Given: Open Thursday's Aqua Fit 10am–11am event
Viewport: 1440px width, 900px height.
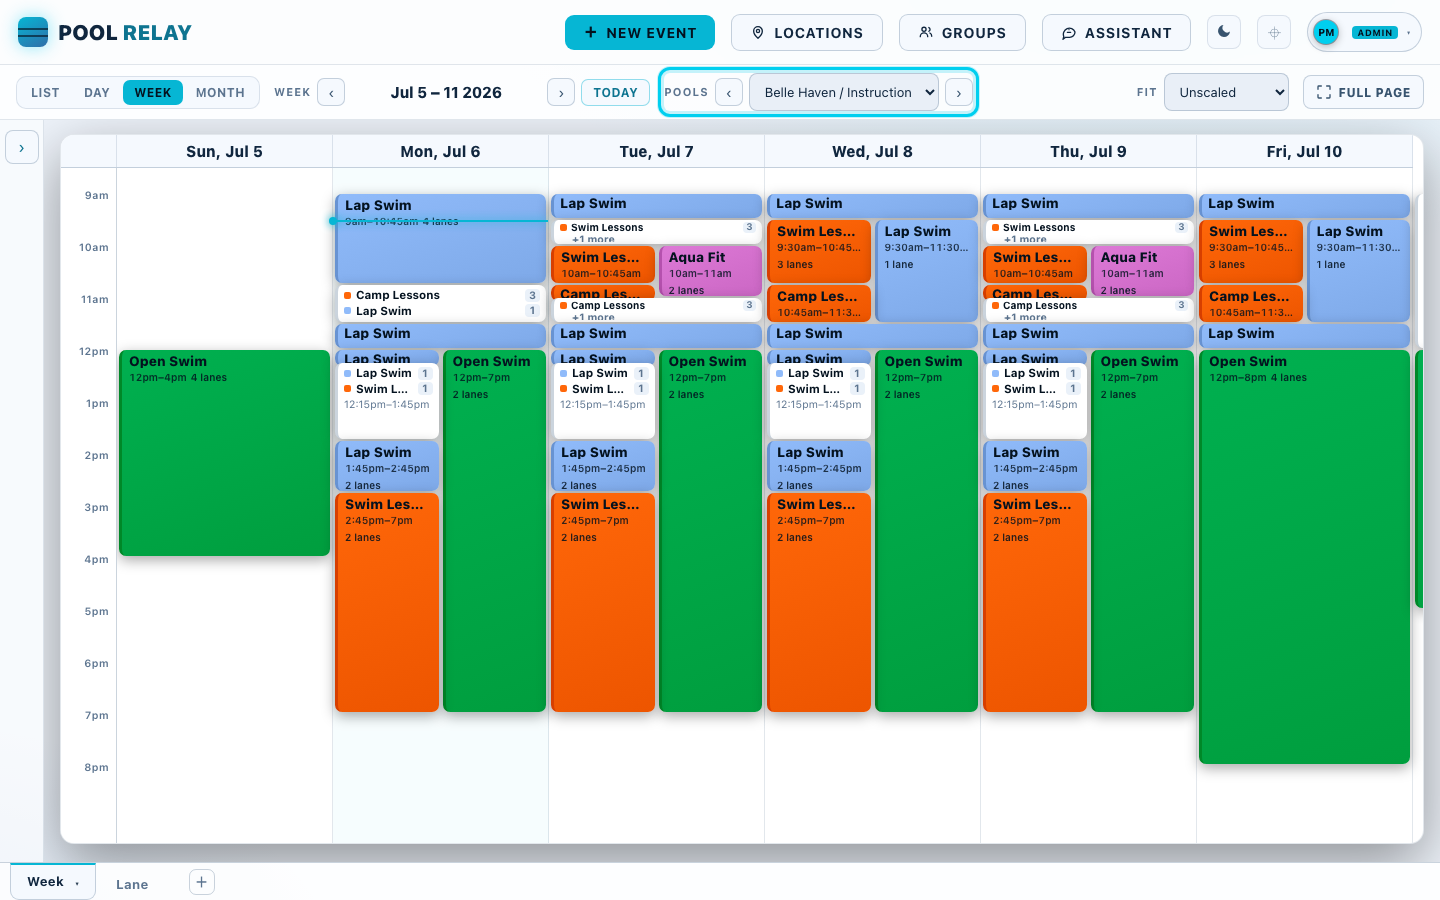Looking at the screenshot, I should pyautogui.click(x=1142, y=271).
